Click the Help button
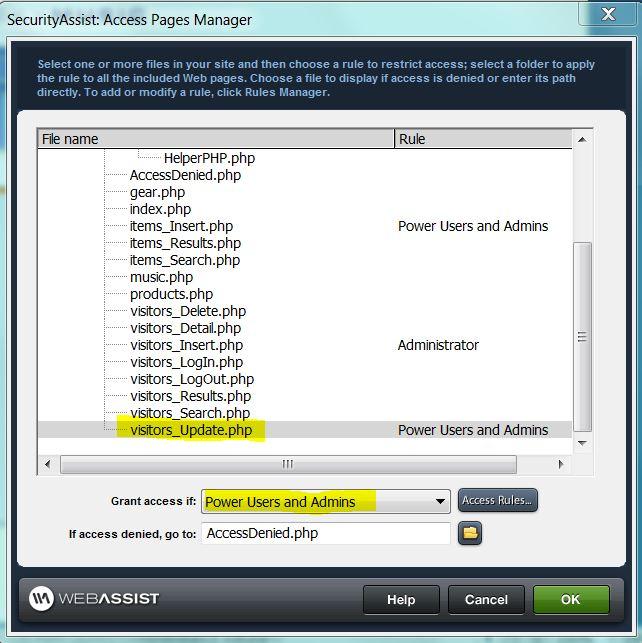 (401, 600)
